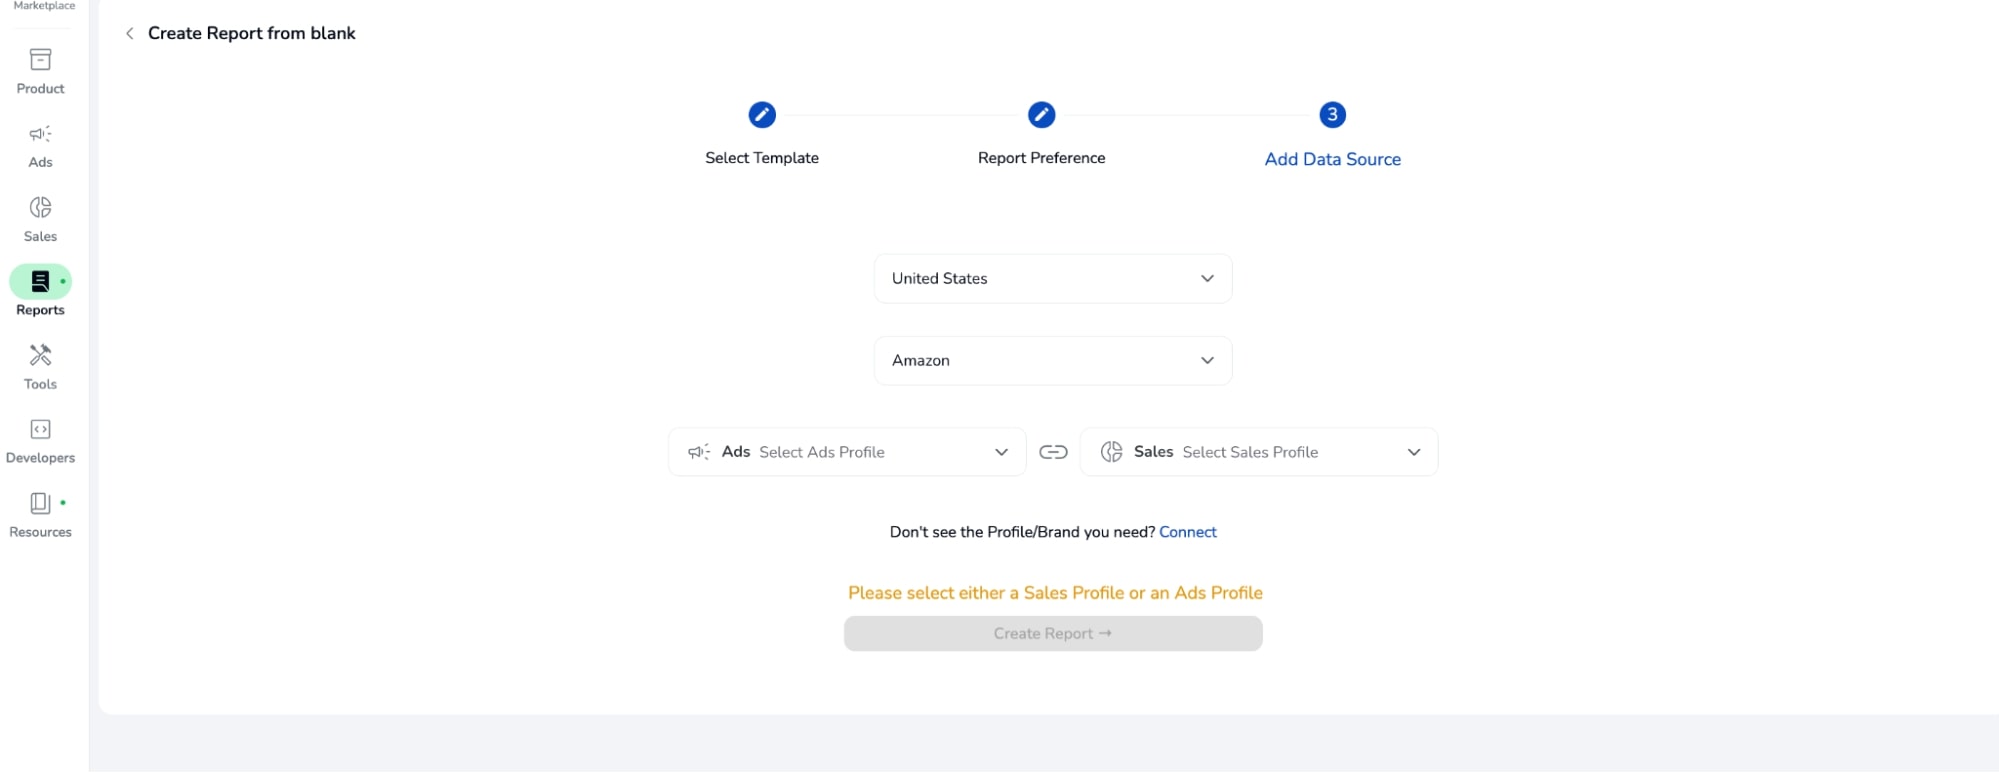Click the chevron of the Sales profile dropdown
Screen dimensions: 1999x773
[x=1414, y=452]
